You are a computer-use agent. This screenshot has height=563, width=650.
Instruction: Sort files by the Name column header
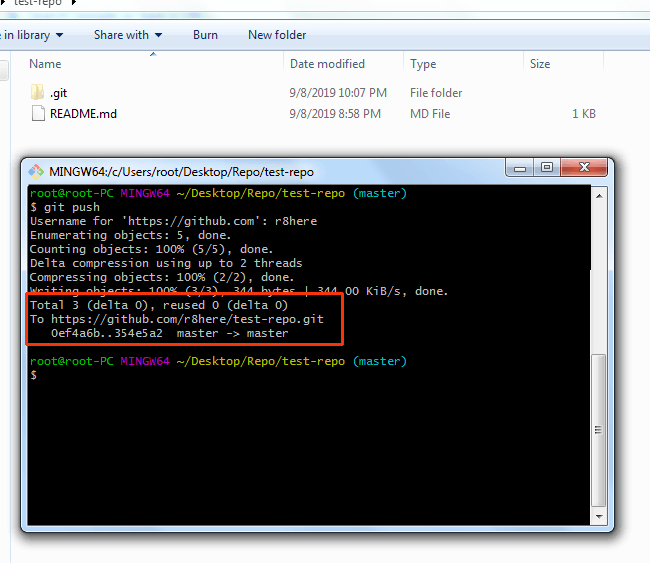[45, 64]
